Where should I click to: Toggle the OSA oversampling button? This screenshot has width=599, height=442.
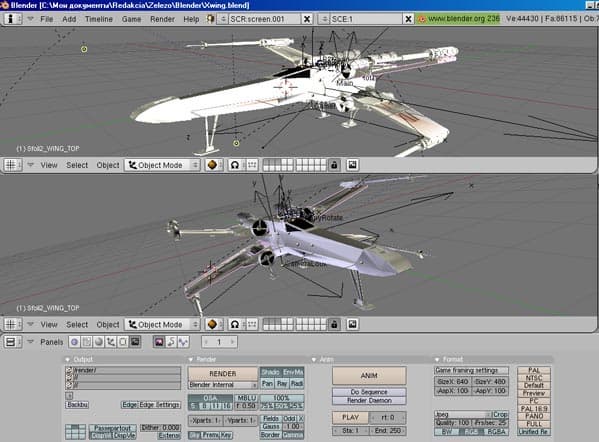tap(210, 398)
